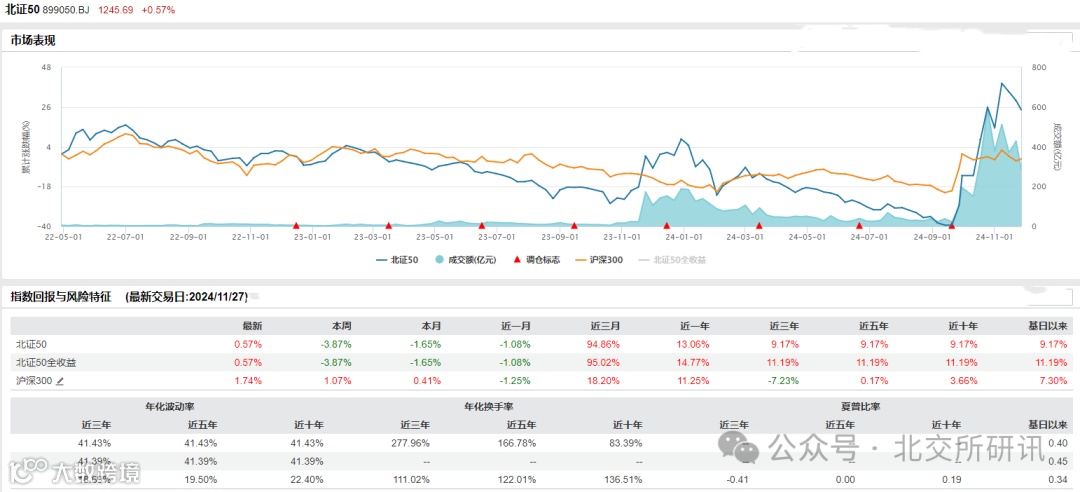Toggle the 沪深300 line in chart legend

(x=599, y=260)
